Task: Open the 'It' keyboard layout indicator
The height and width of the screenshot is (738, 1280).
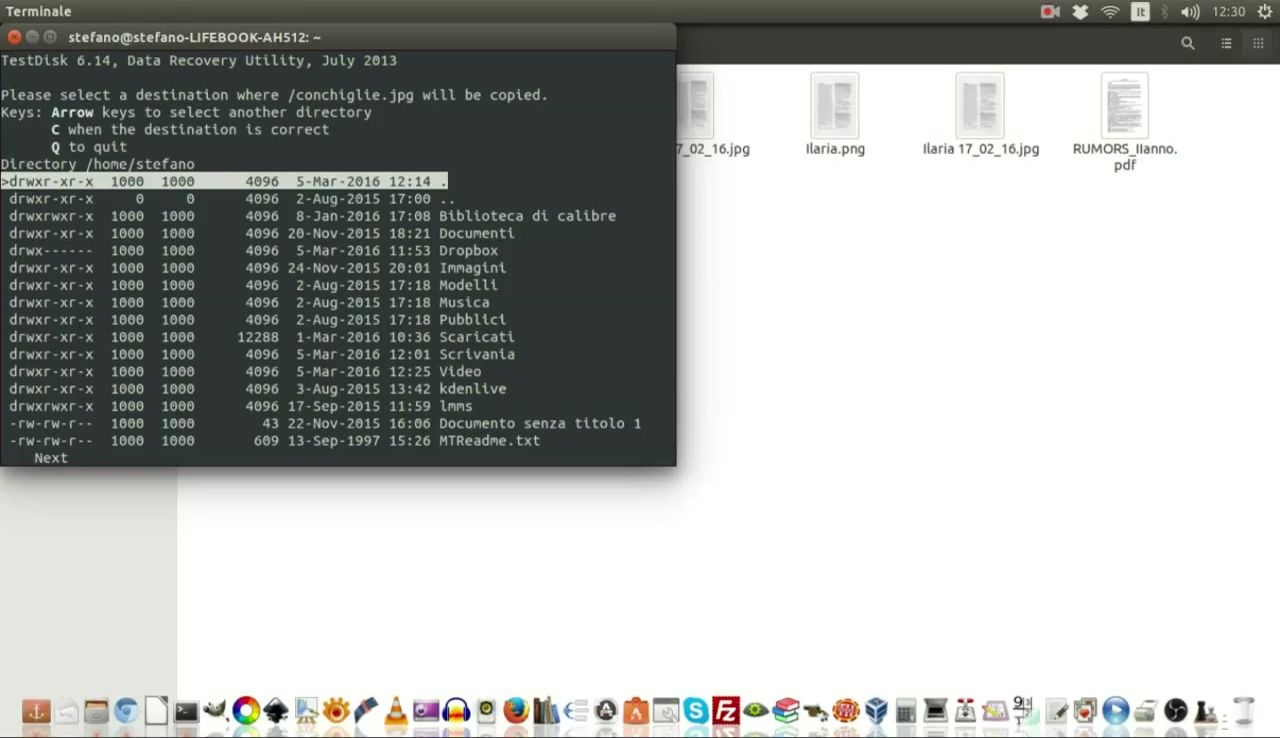Action: pyautogui.click(x=1140, y=12)
